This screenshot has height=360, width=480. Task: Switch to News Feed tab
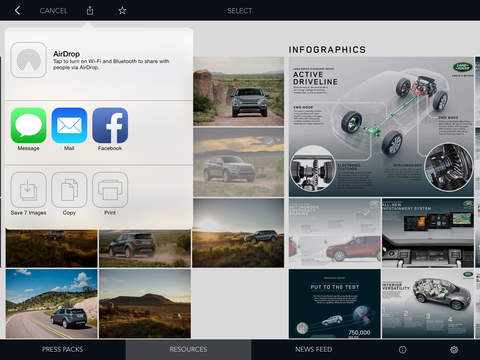314,349
